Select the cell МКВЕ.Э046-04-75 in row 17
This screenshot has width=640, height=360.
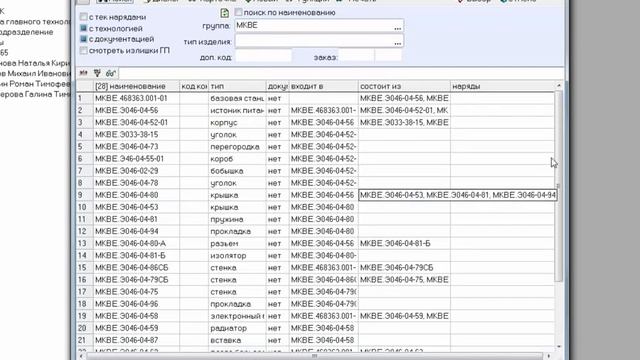136,292
